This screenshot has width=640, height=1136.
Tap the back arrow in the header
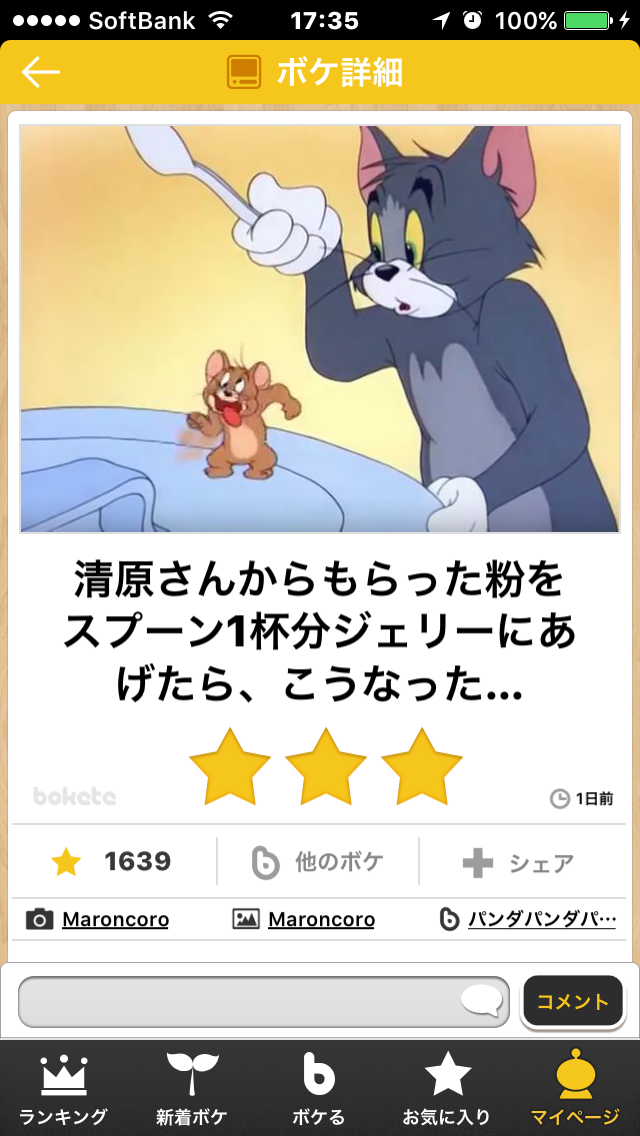41,72
